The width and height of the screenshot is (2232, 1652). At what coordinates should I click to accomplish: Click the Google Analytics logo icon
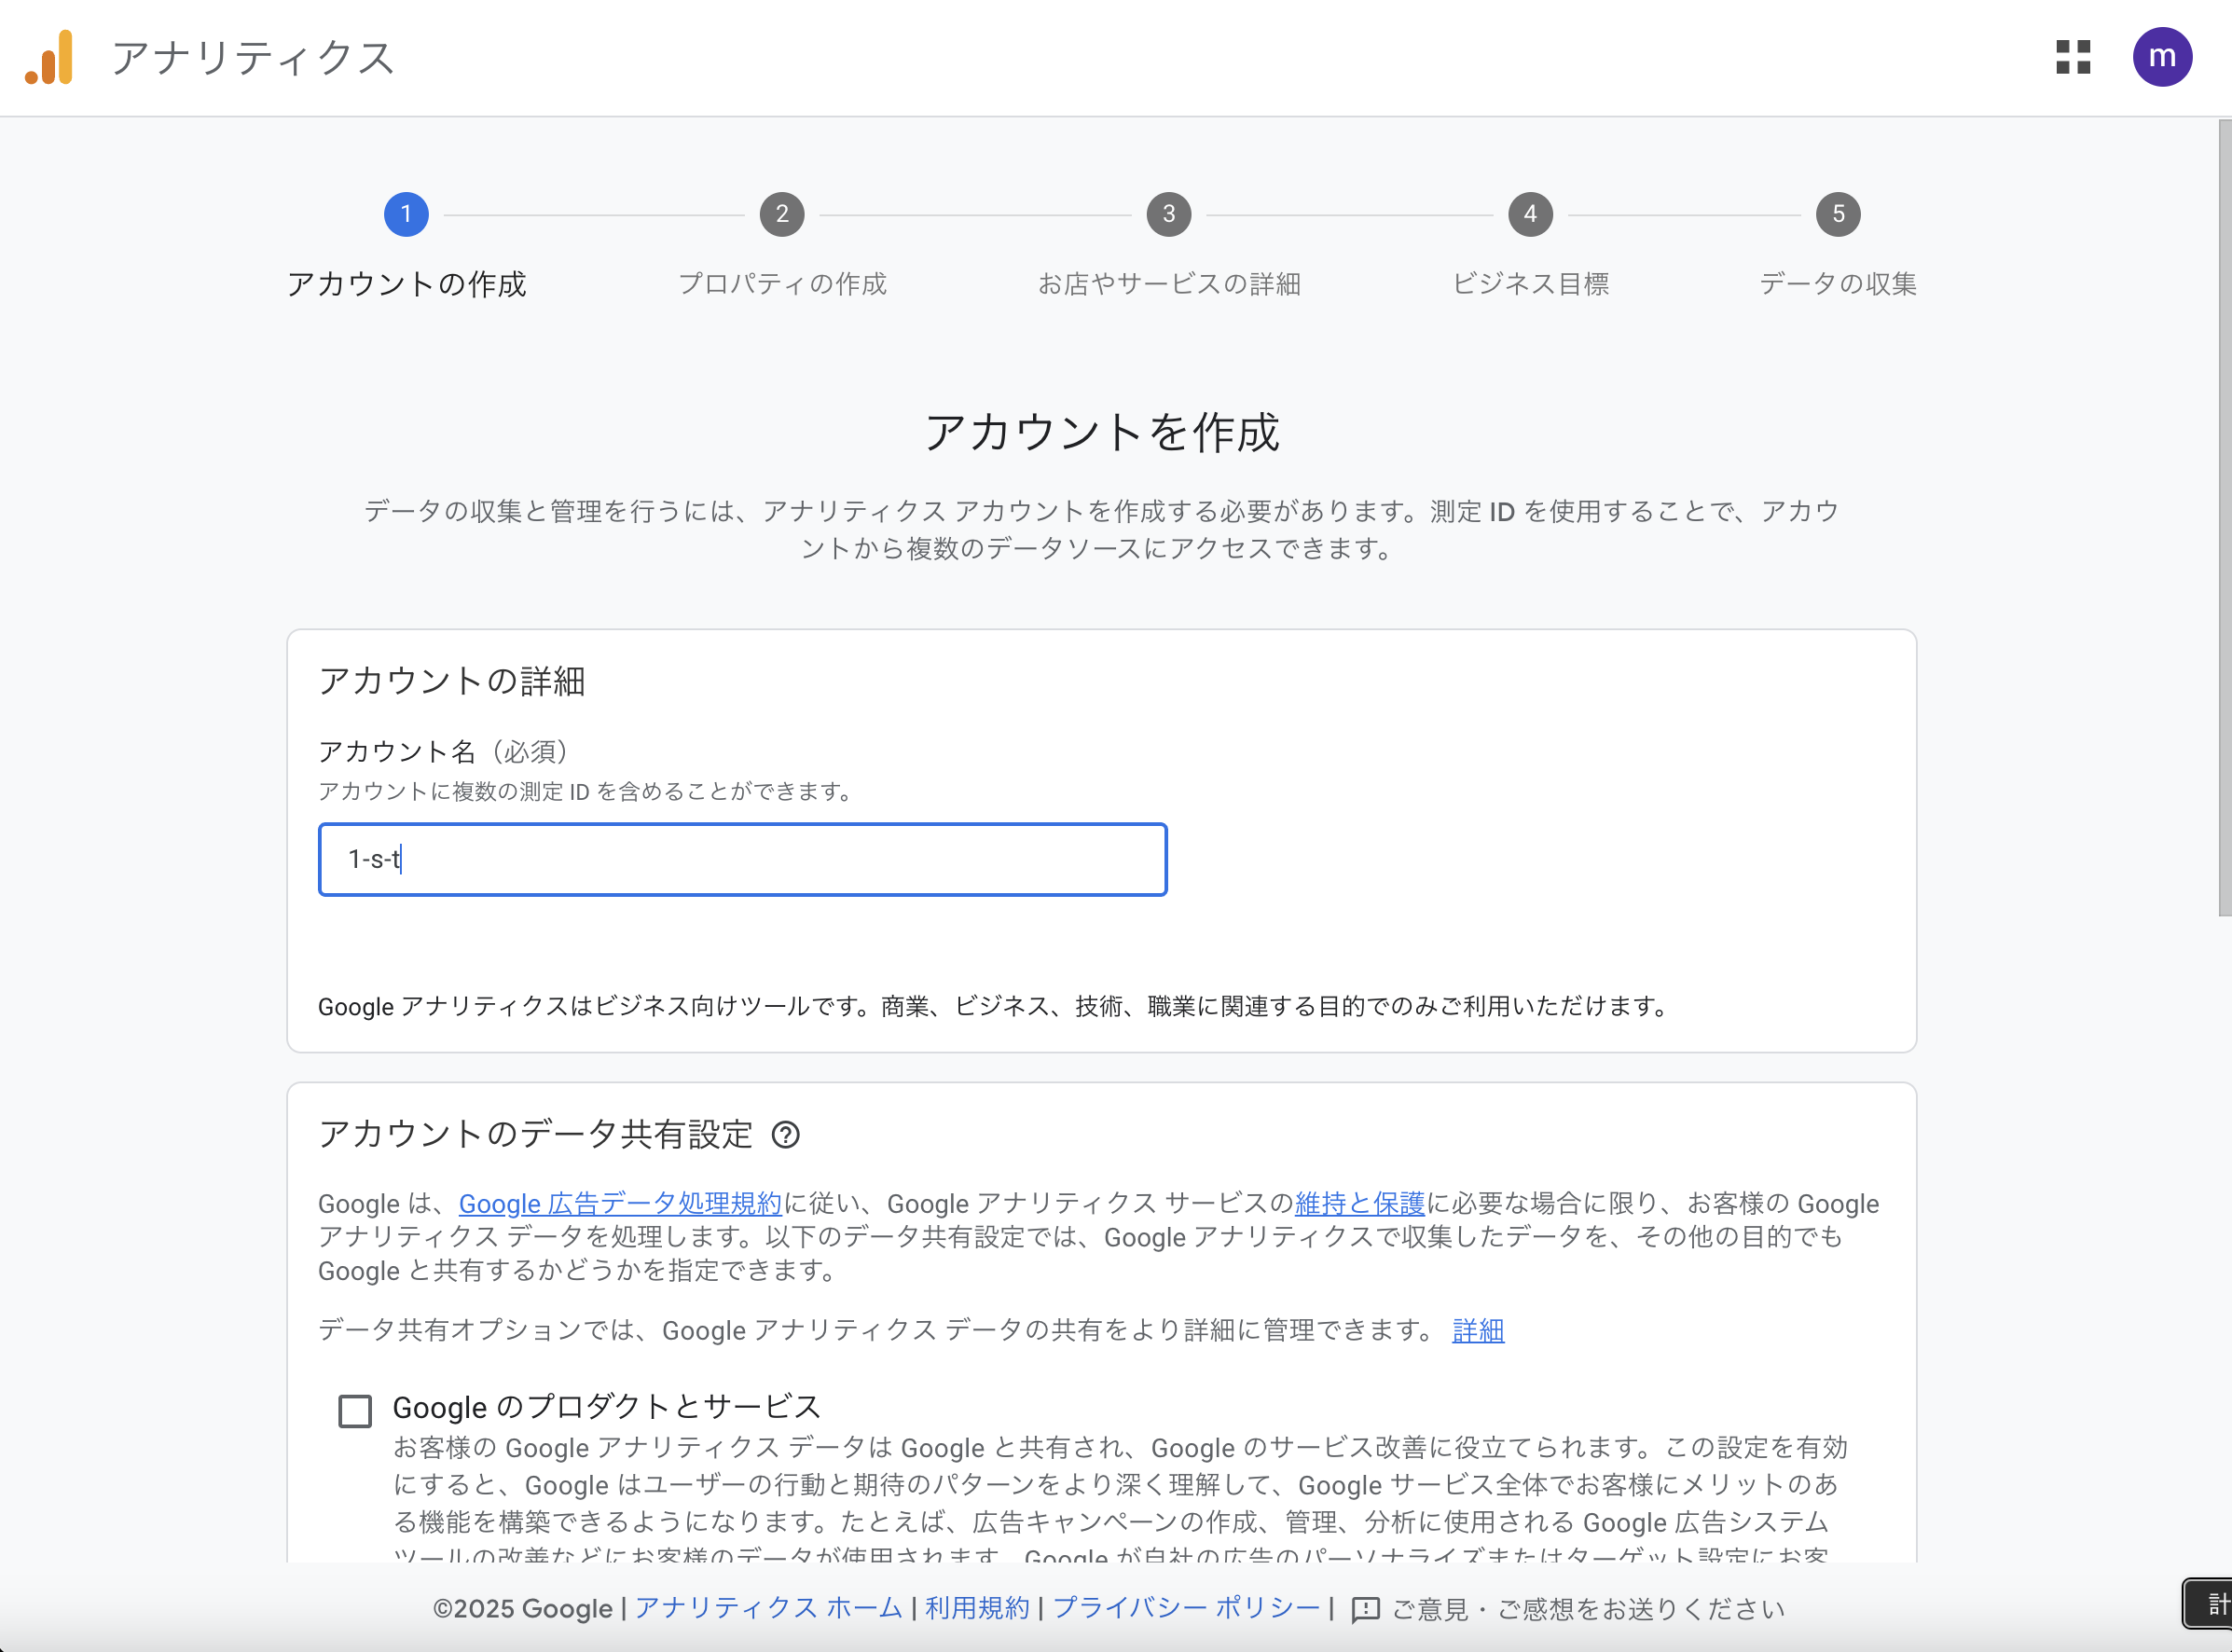tap(49, 57)
